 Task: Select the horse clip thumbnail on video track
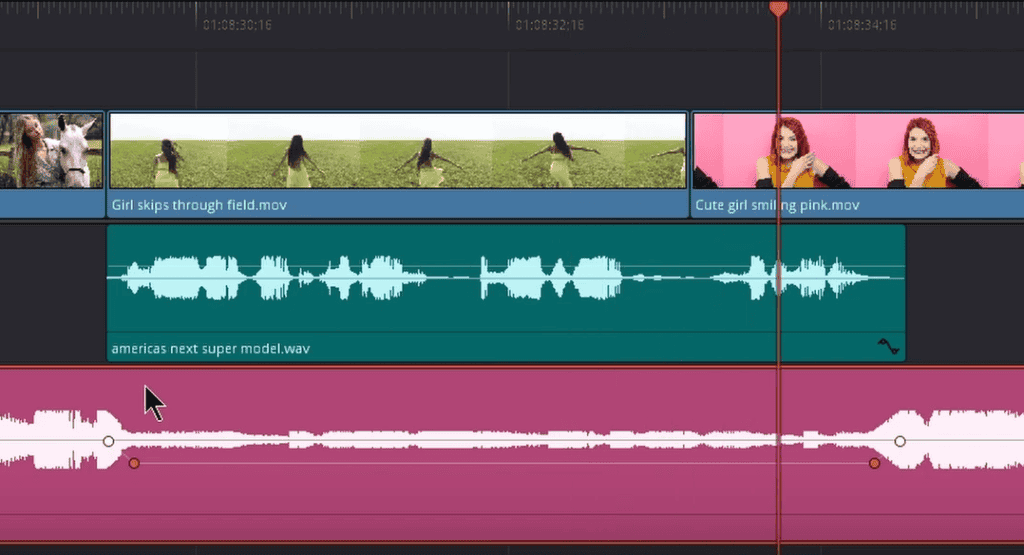pos(52,151)
